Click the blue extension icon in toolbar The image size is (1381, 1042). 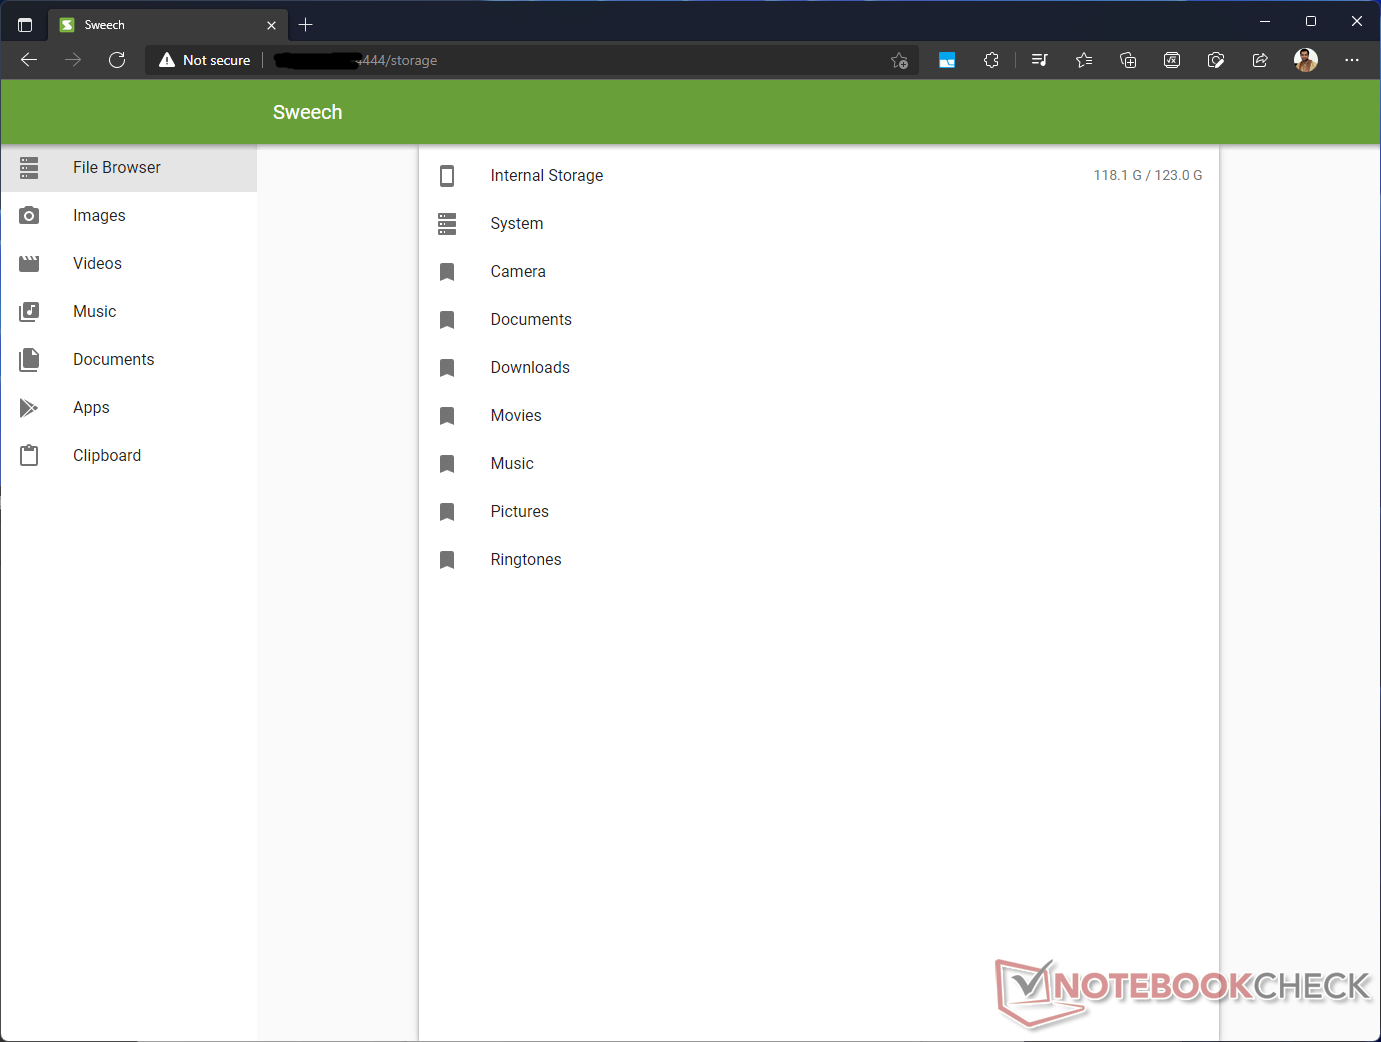coord(947,60)
